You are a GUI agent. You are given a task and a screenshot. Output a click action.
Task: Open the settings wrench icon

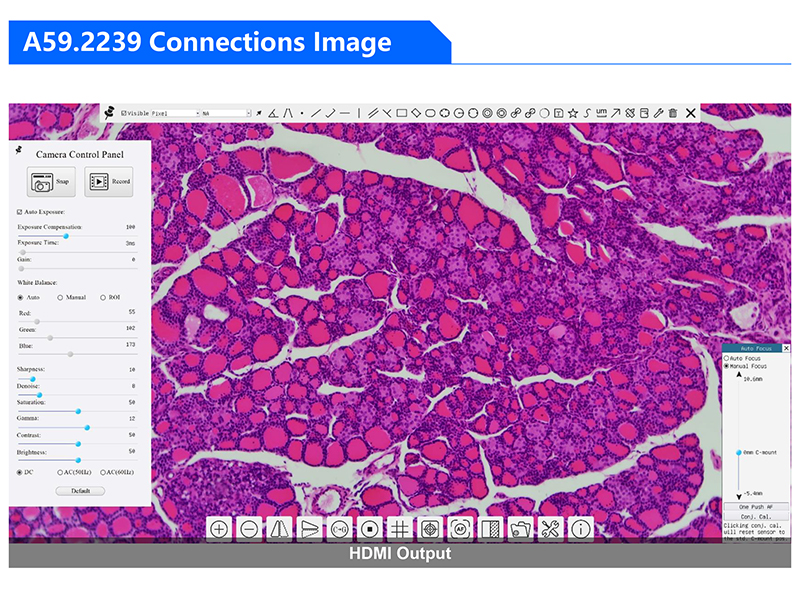tap(549, 528)
